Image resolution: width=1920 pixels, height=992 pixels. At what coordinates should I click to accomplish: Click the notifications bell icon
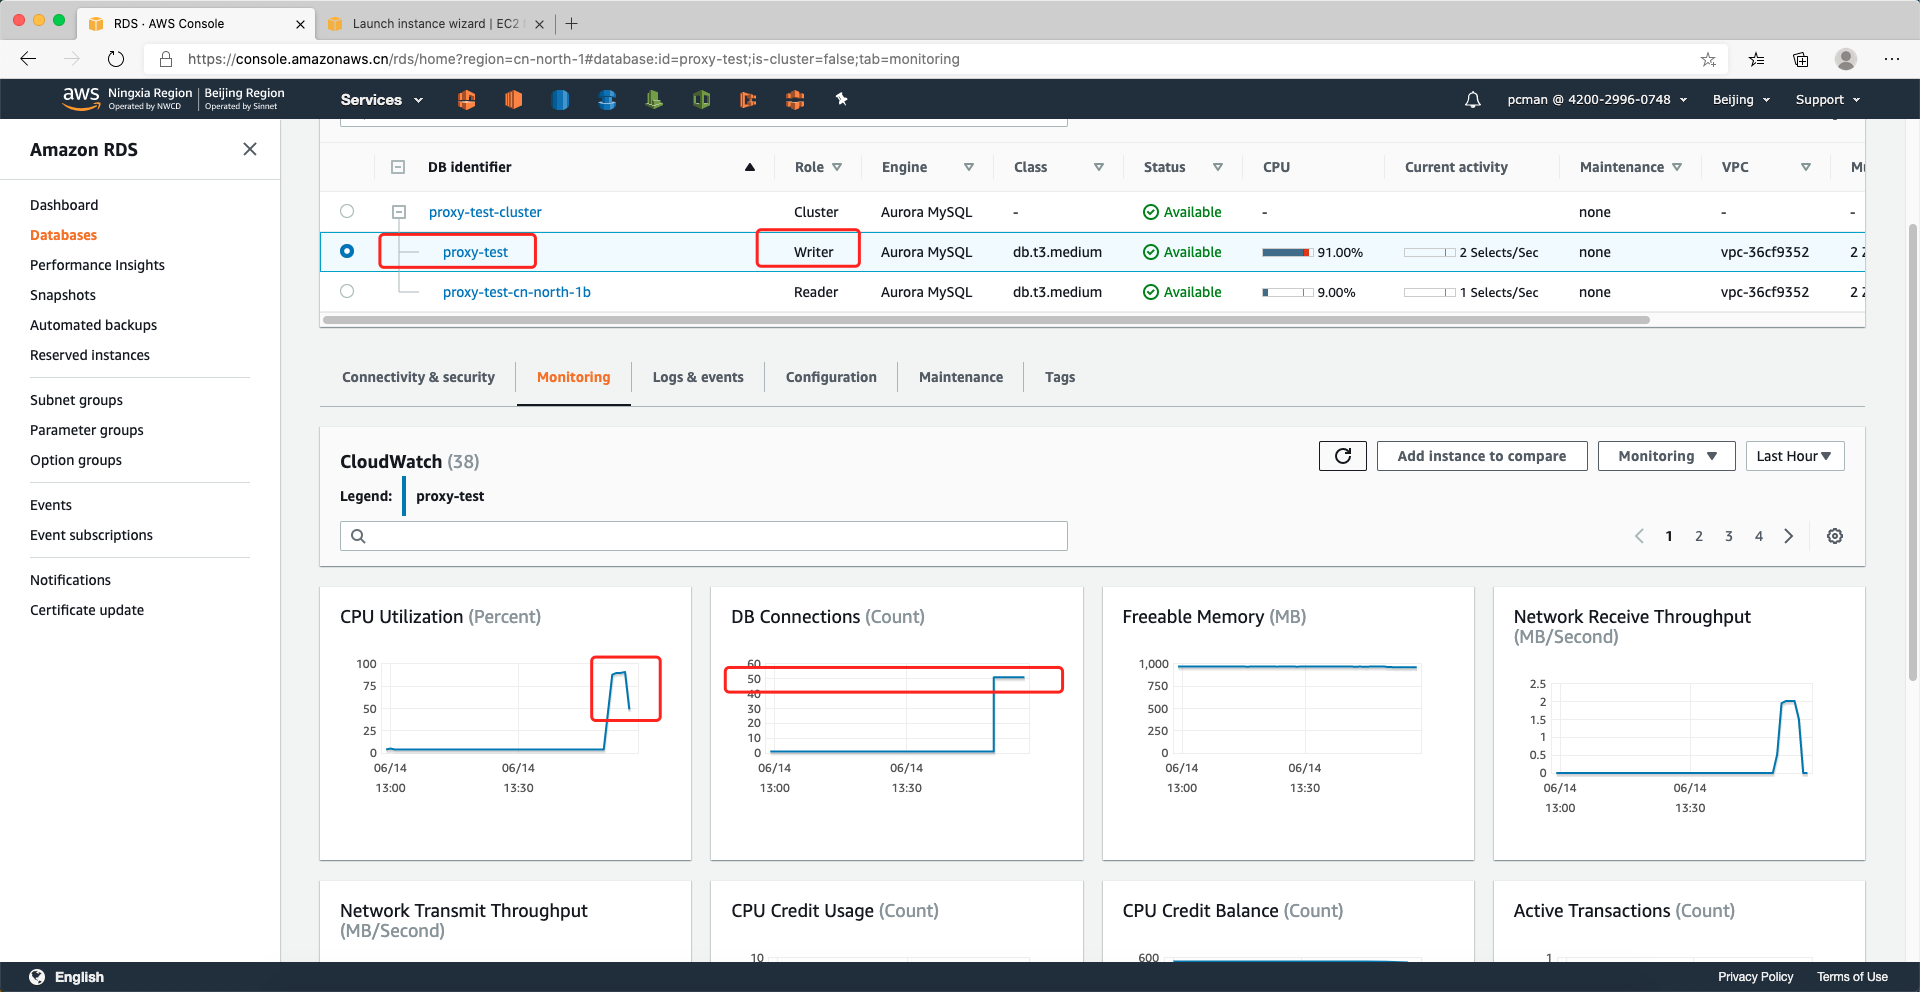[x=1472, y=100]
